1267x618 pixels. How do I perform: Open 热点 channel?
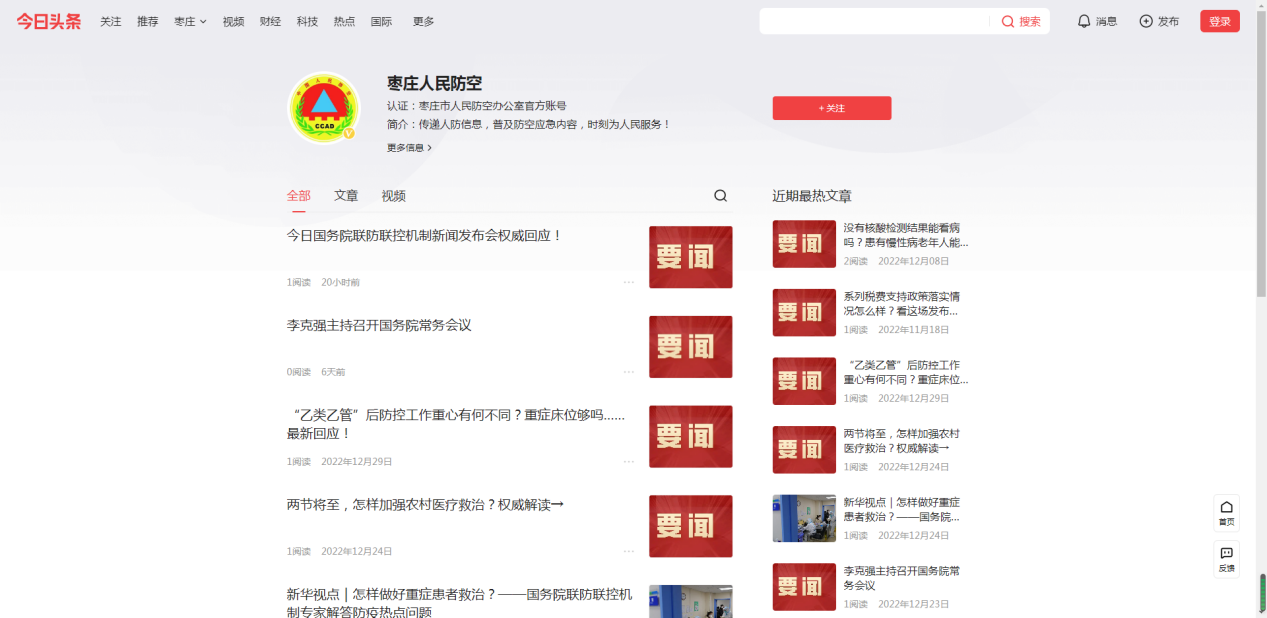pos(344,21)
